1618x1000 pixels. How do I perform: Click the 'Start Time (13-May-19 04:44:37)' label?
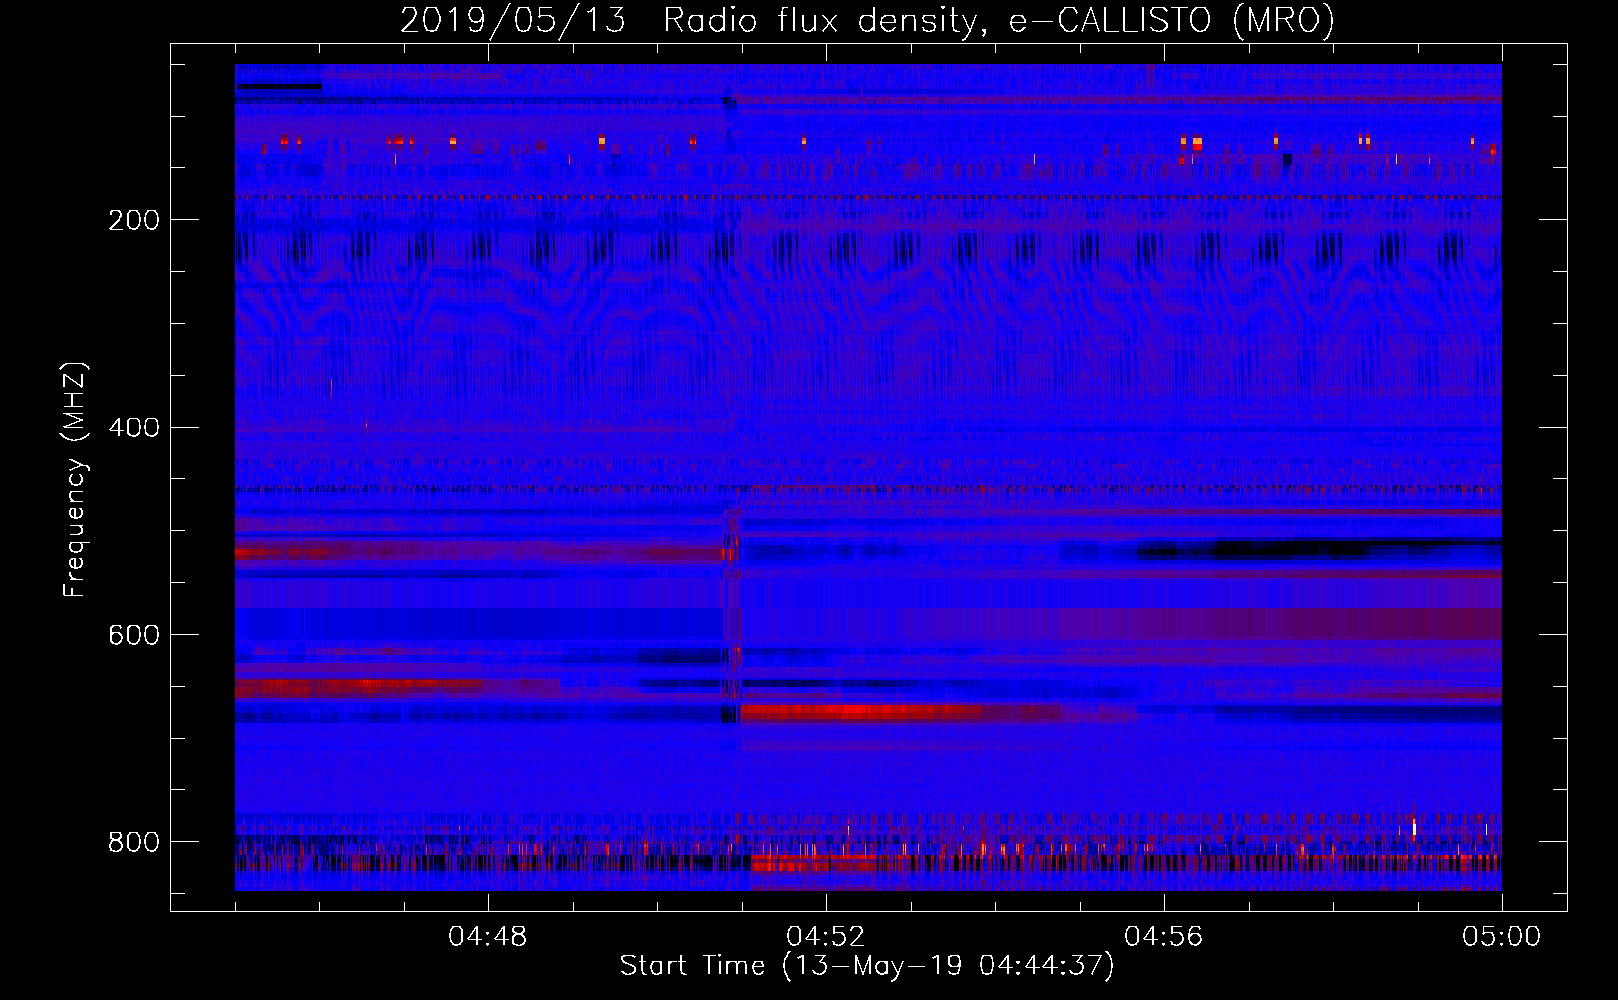pos(867,966)
